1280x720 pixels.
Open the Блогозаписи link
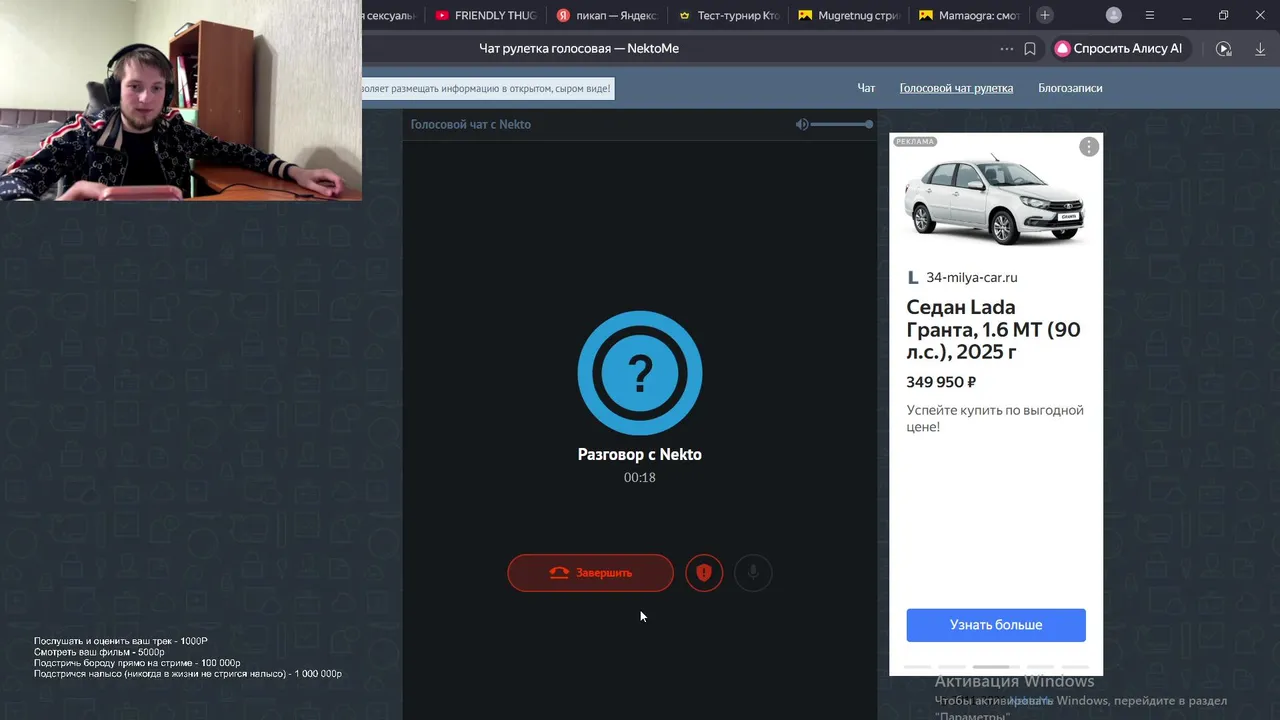[x=1070, y=88]
